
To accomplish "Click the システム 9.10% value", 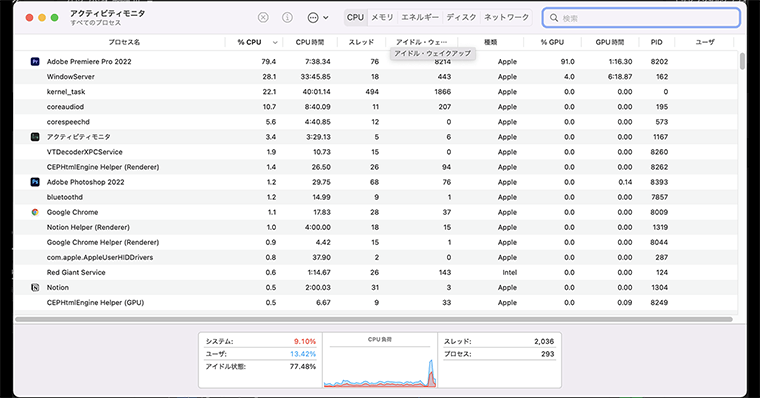I will pos(305,341).
